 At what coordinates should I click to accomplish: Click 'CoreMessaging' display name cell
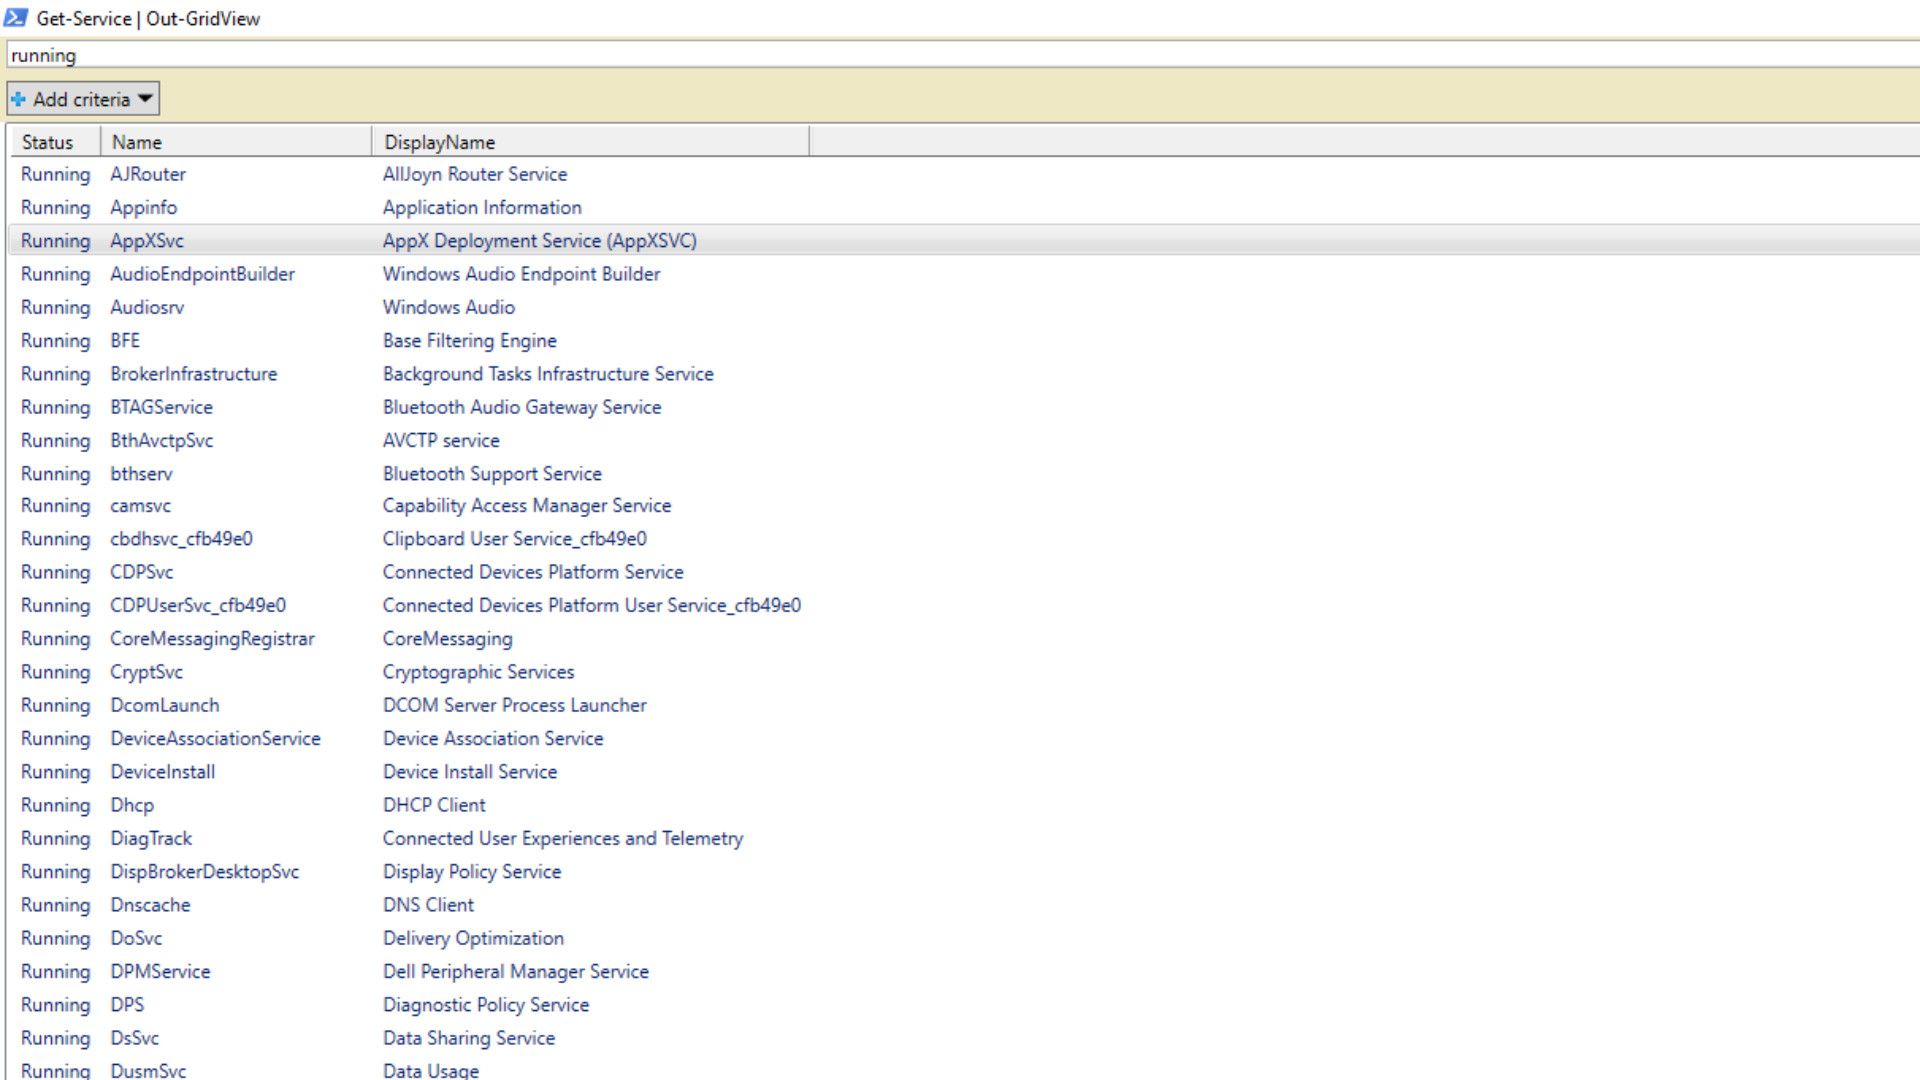[448, 639]
